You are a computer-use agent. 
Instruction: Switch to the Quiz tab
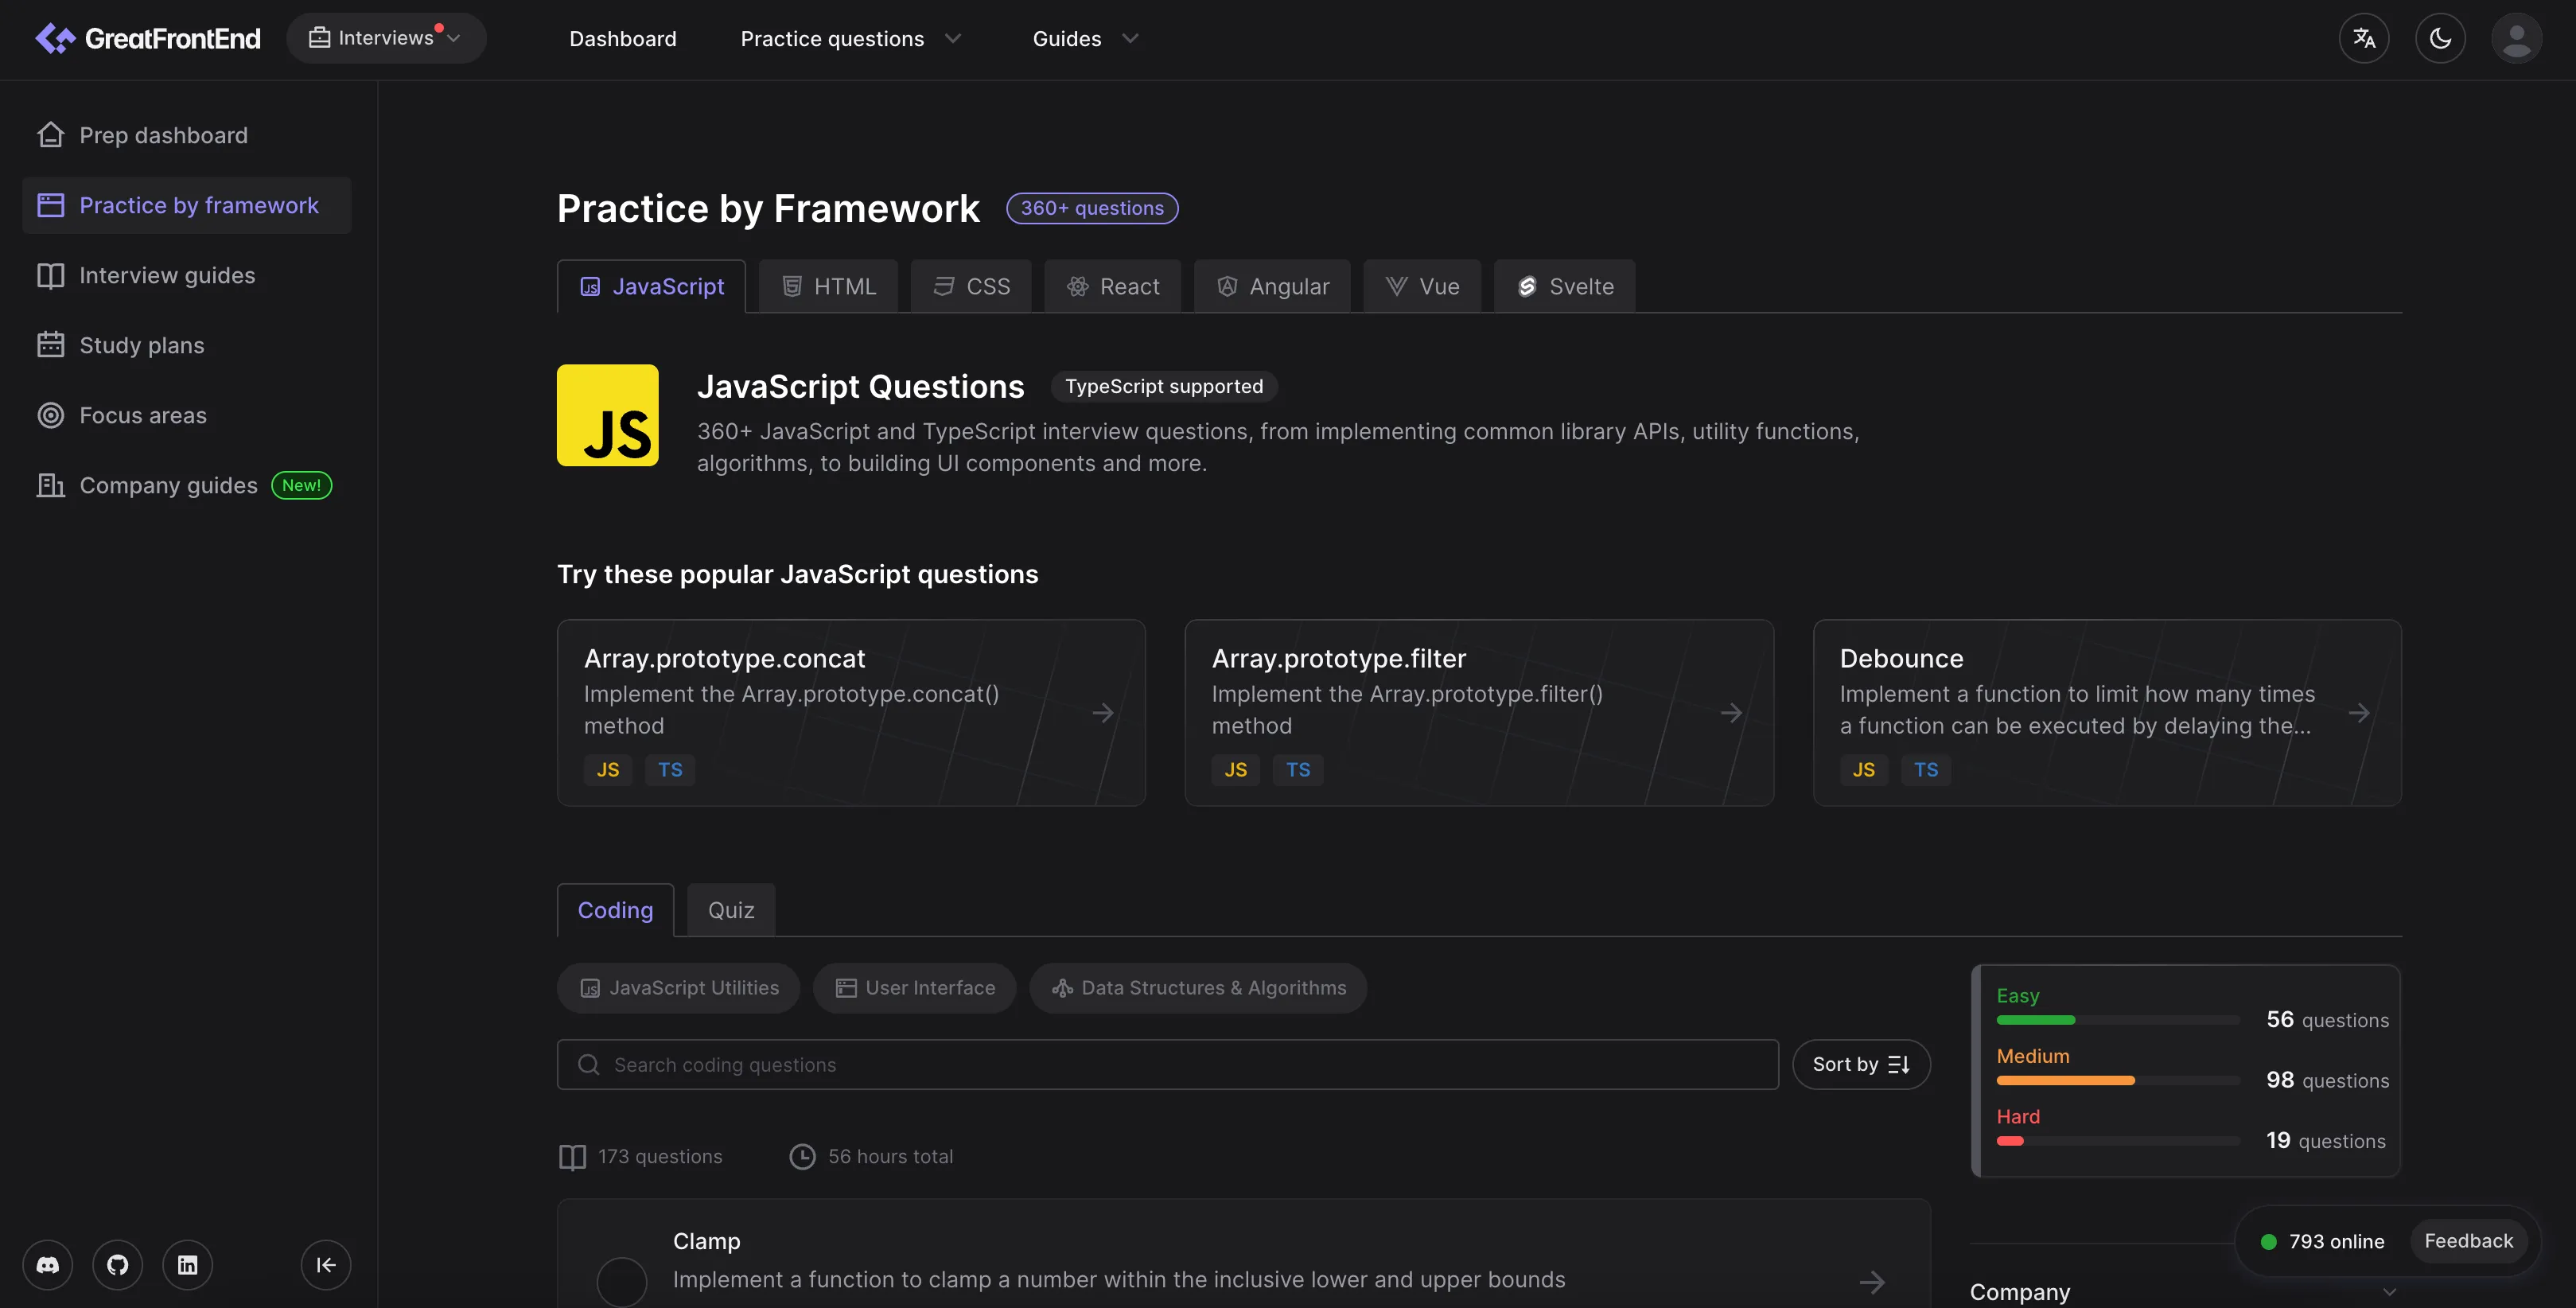(x=731, y=910)
